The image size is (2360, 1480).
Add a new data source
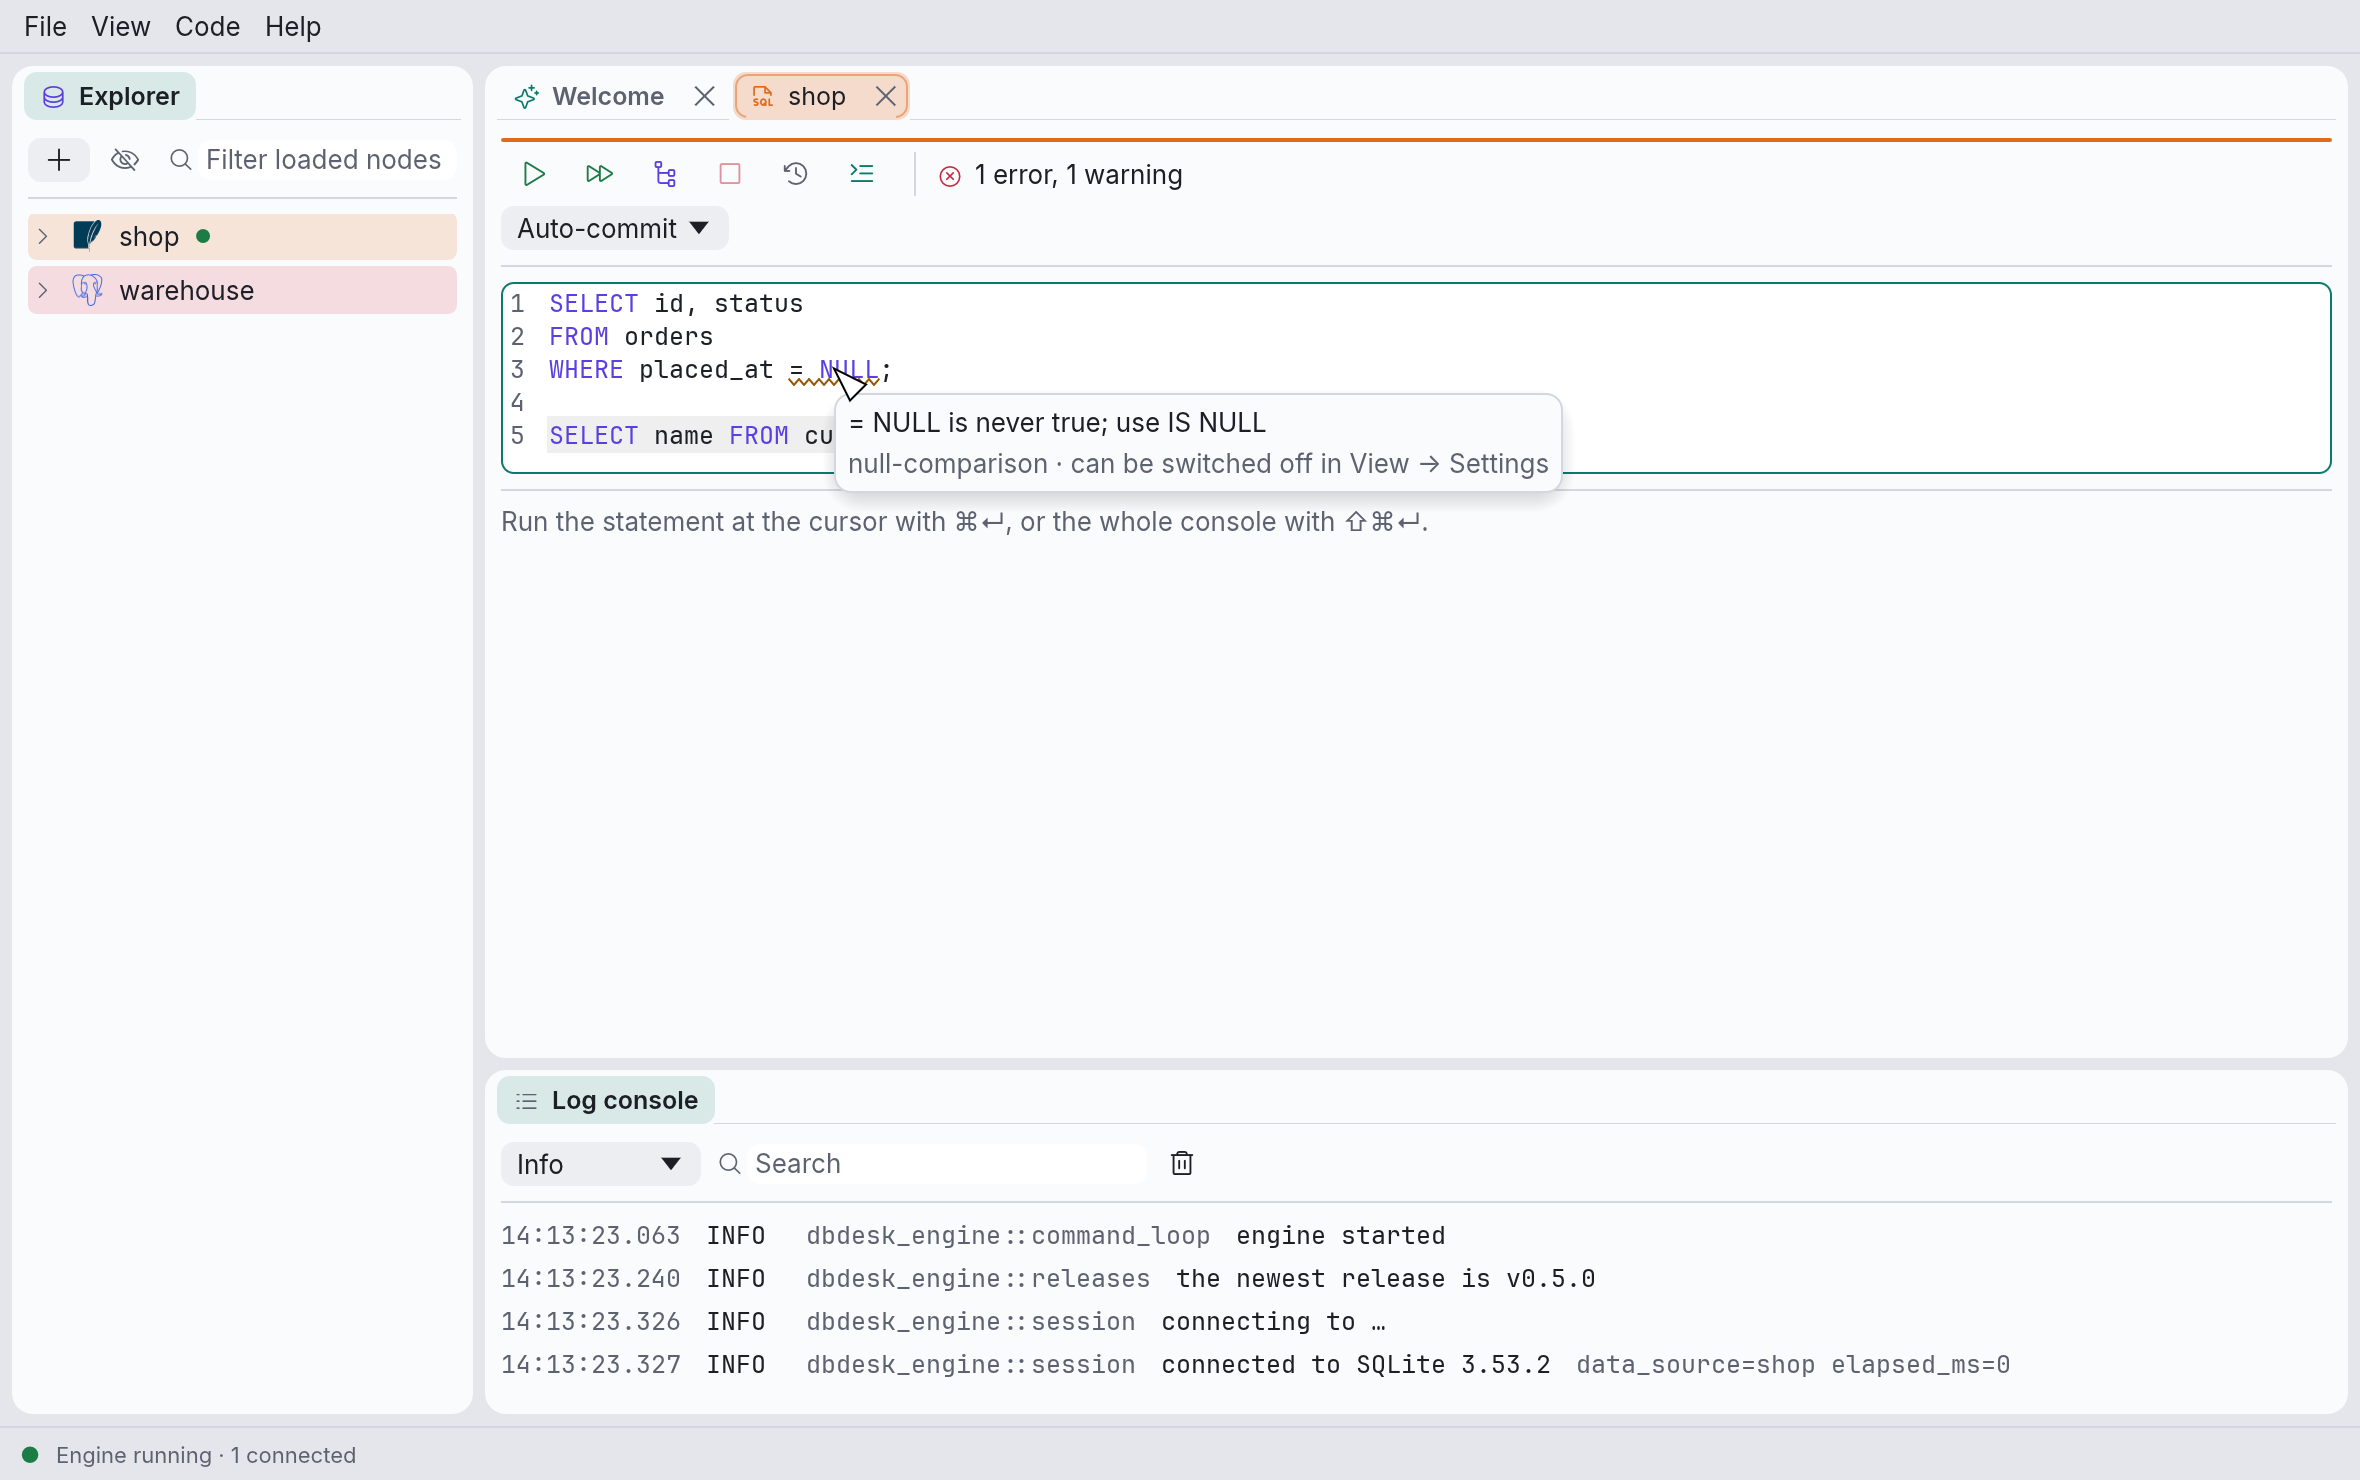click(59, 160)
